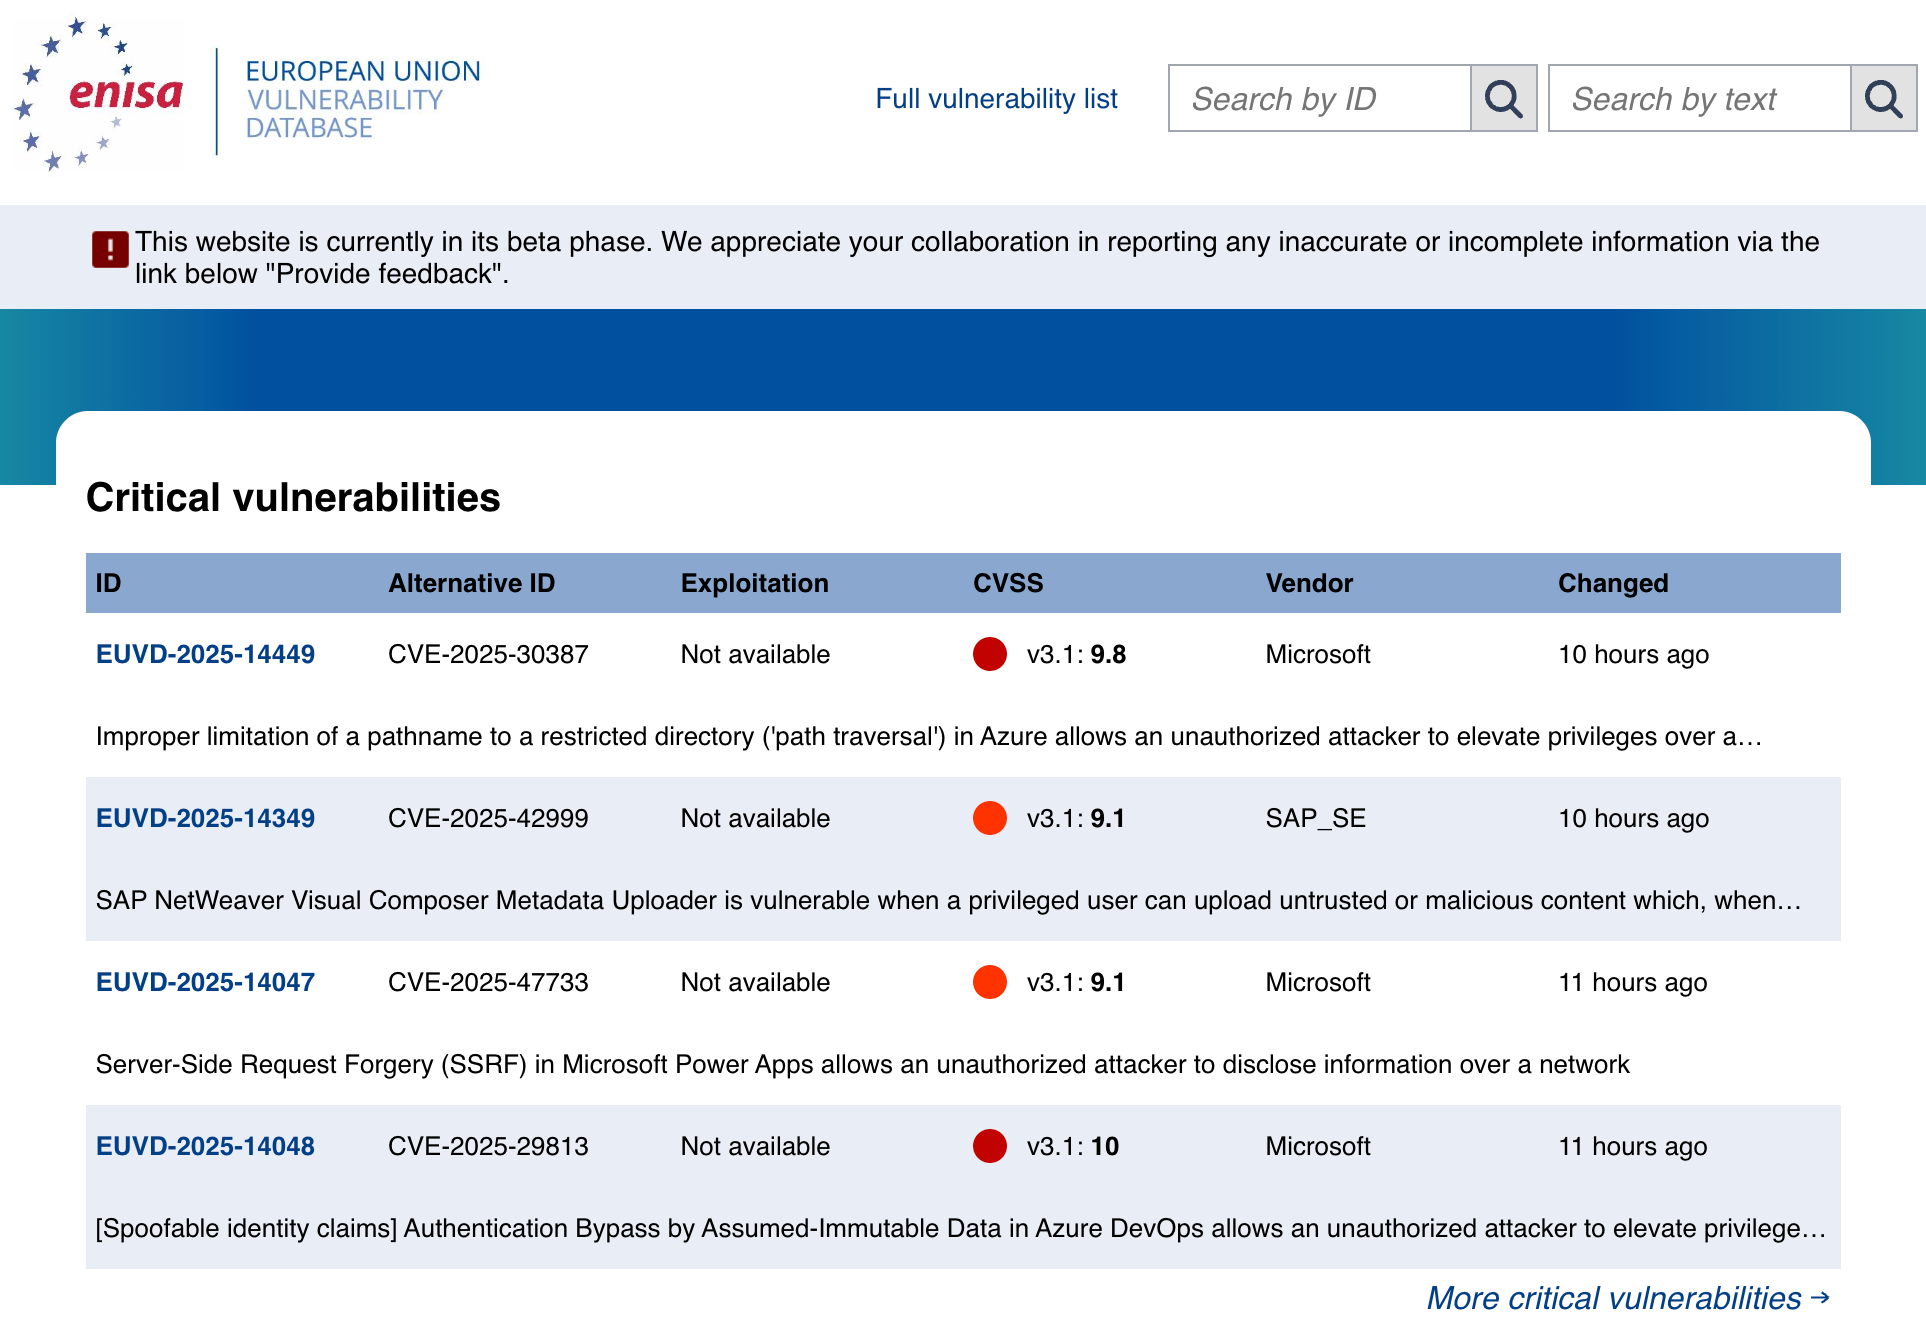
Task: Focus the Search by ID field
Action: (1320, 99)
